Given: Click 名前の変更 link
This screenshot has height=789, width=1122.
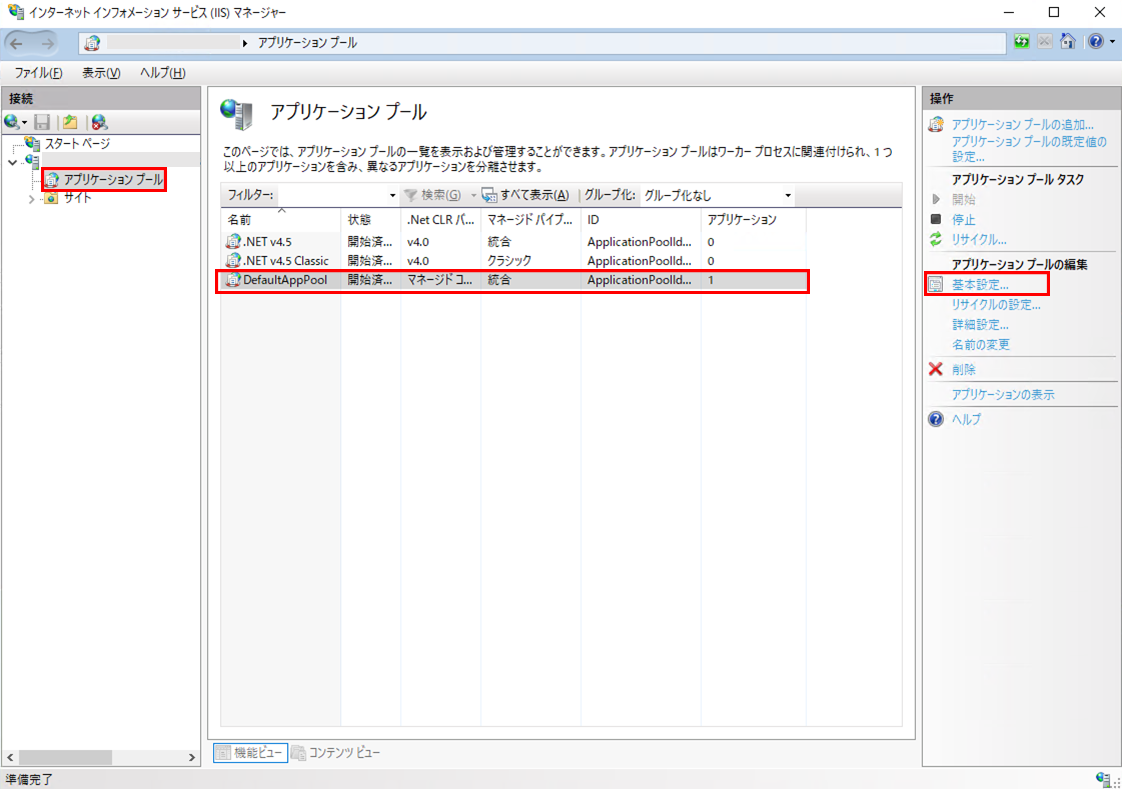Looking at the screenshot, I should (980, 345).
